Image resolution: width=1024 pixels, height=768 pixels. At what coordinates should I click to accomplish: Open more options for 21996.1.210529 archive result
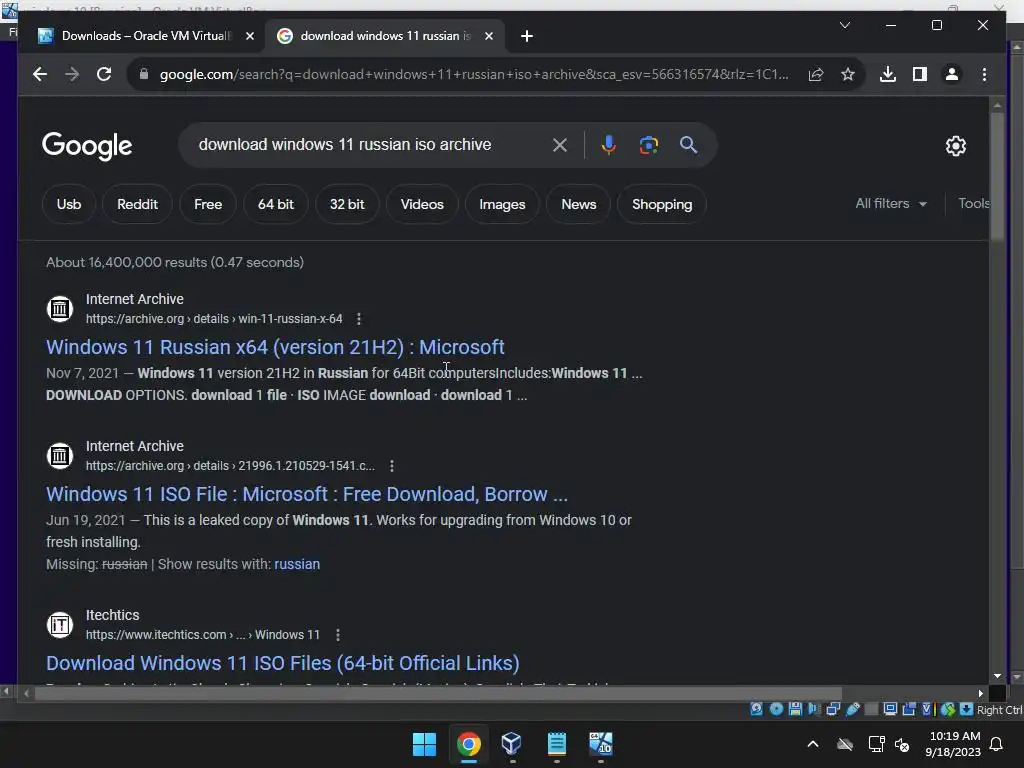click(391, 466)
